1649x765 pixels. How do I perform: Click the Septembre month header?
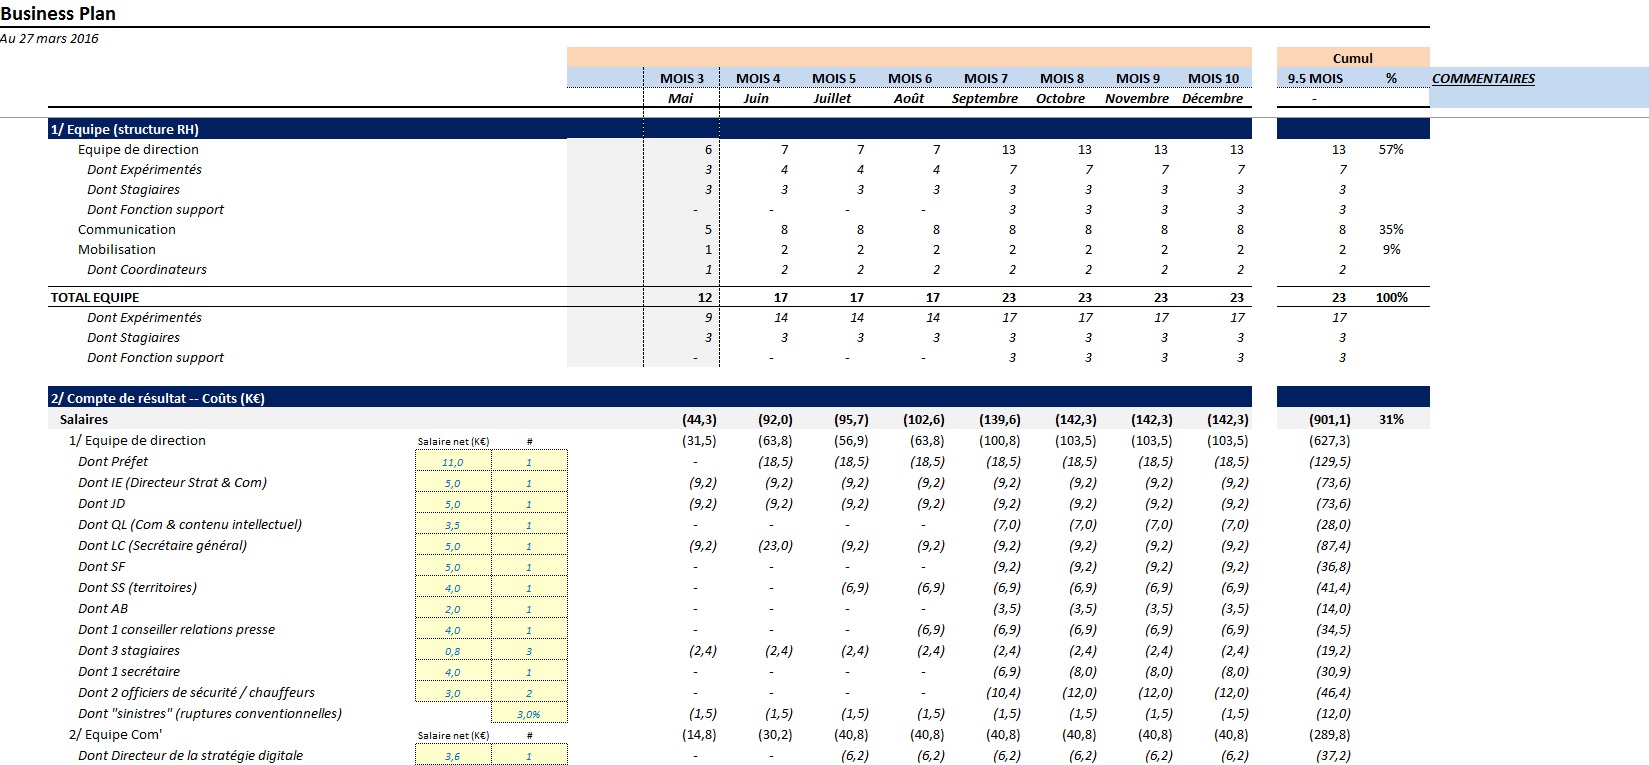click(984, 98)
